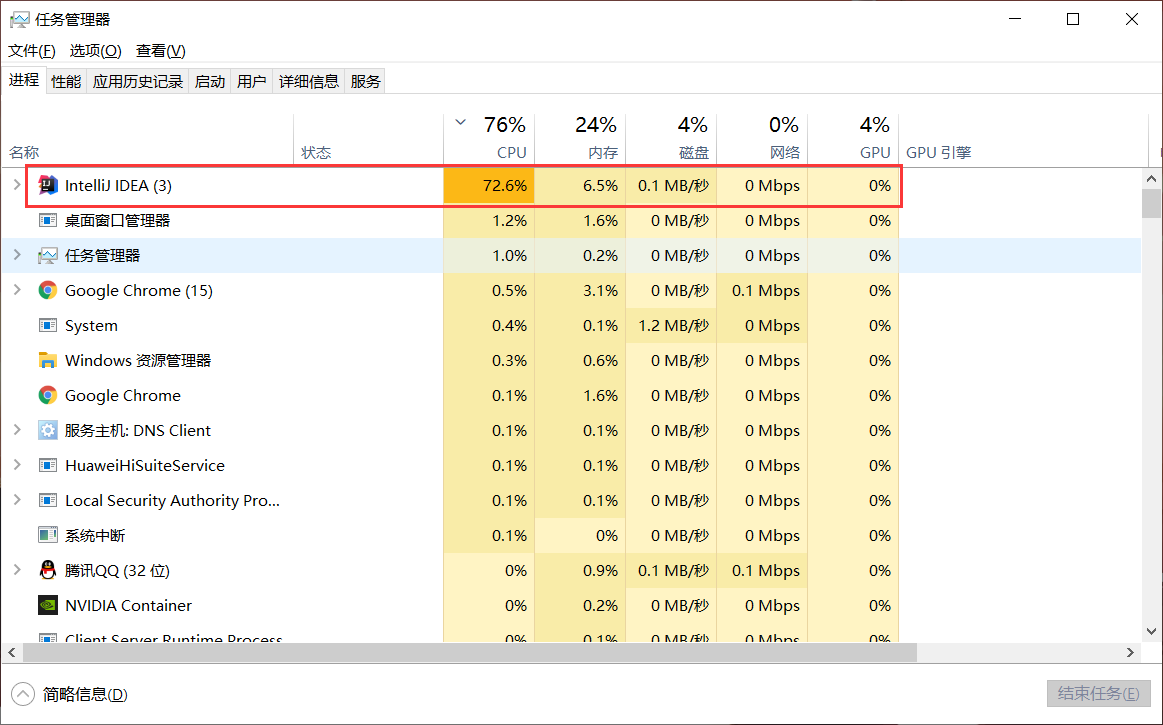Image resolution: width=1163 pixels, height=725 pixels.
Task: Click the Google Chrome (15) icon
Action: tap(48, 290)
